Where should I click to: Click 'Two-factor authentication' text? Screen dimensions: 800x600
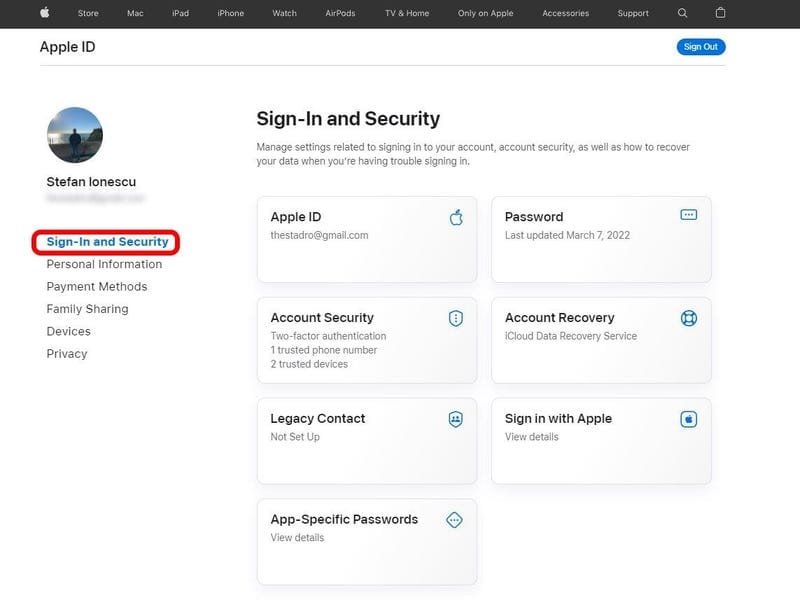pyautogui.click(x=328, y=336)
